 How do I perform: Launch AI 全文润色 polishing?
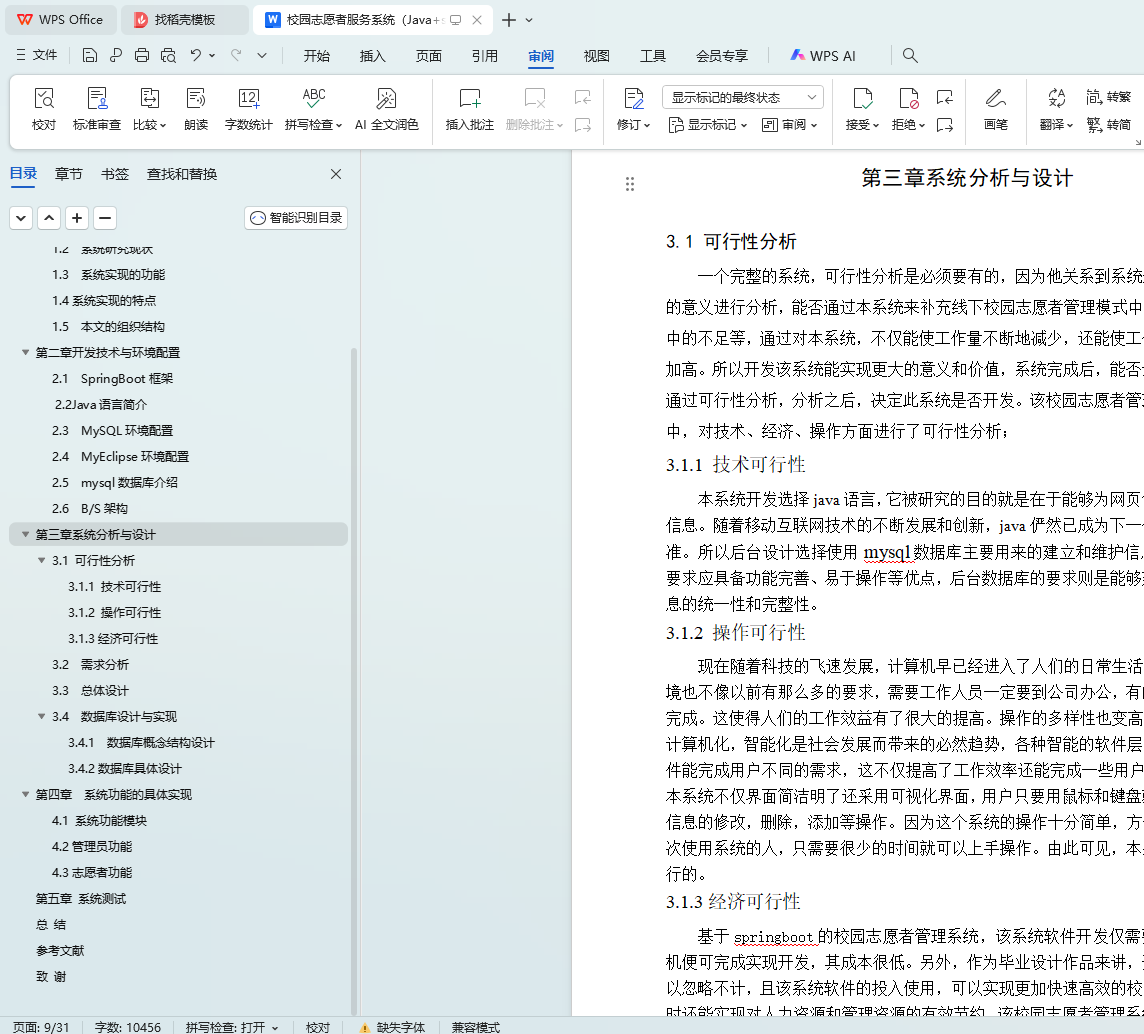pyautogui.click(x=387, y=109)
